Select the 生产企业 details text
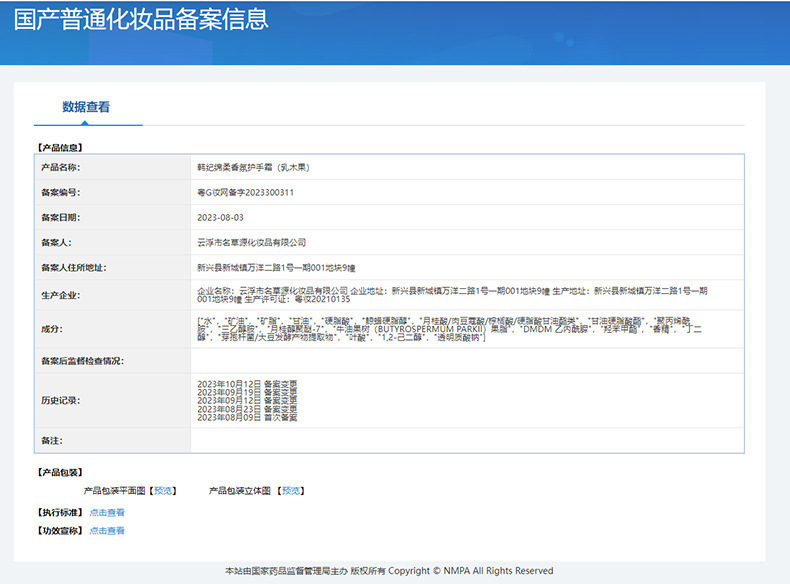This screenshot has height=584, width=790. coord(452,295)
